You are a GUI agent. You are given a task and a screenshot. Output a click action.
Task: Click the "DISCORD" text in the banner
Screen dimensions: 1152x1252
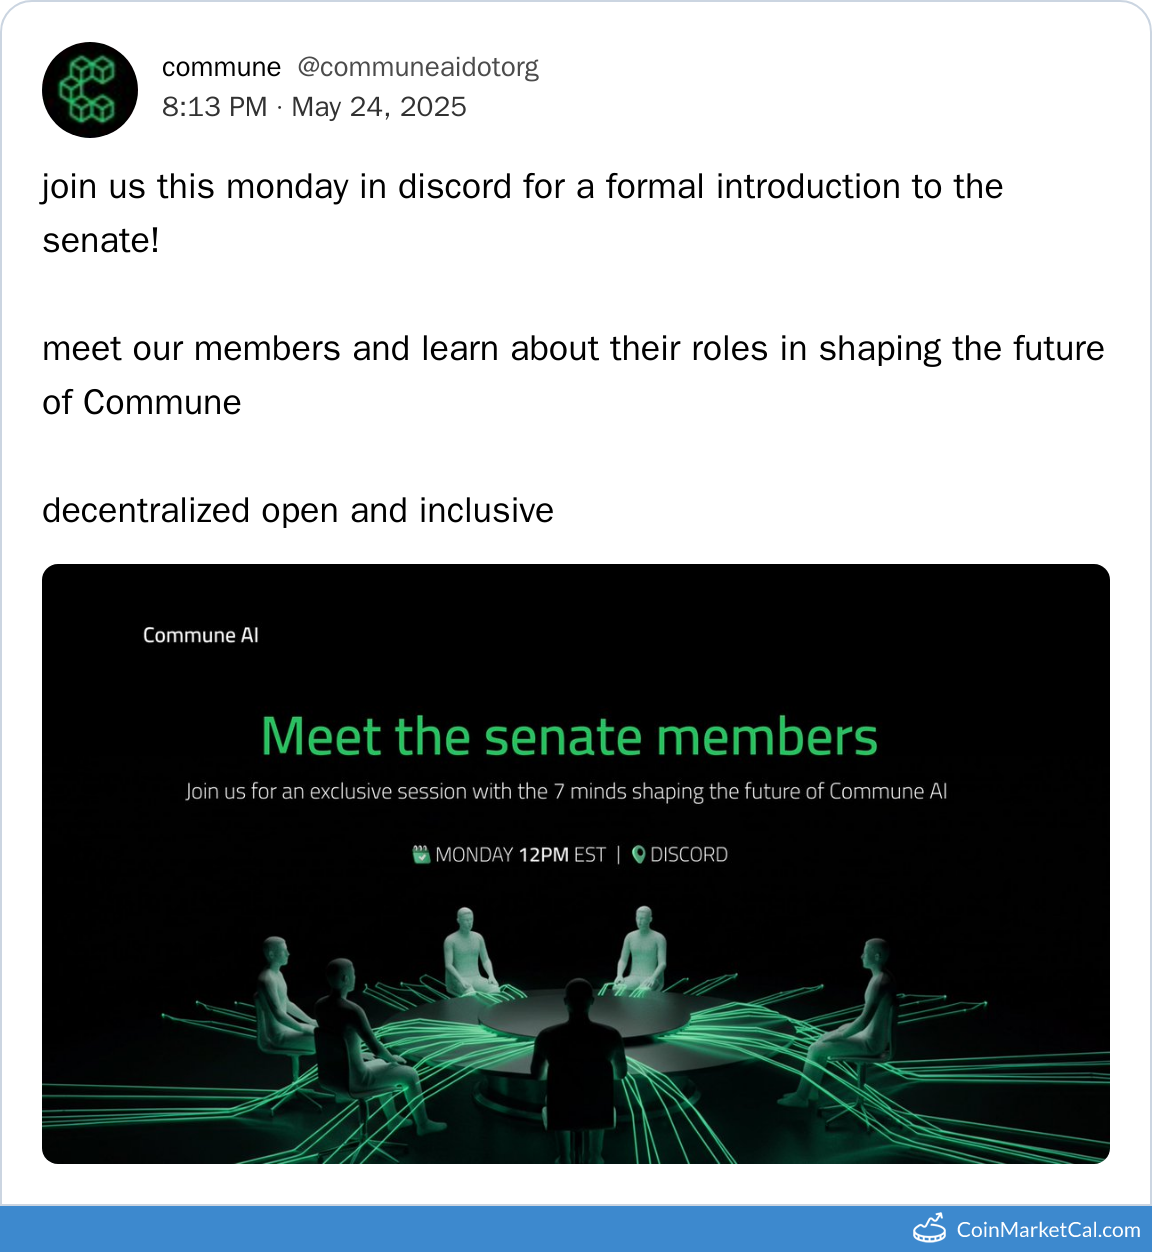click(x=689, y=855)
